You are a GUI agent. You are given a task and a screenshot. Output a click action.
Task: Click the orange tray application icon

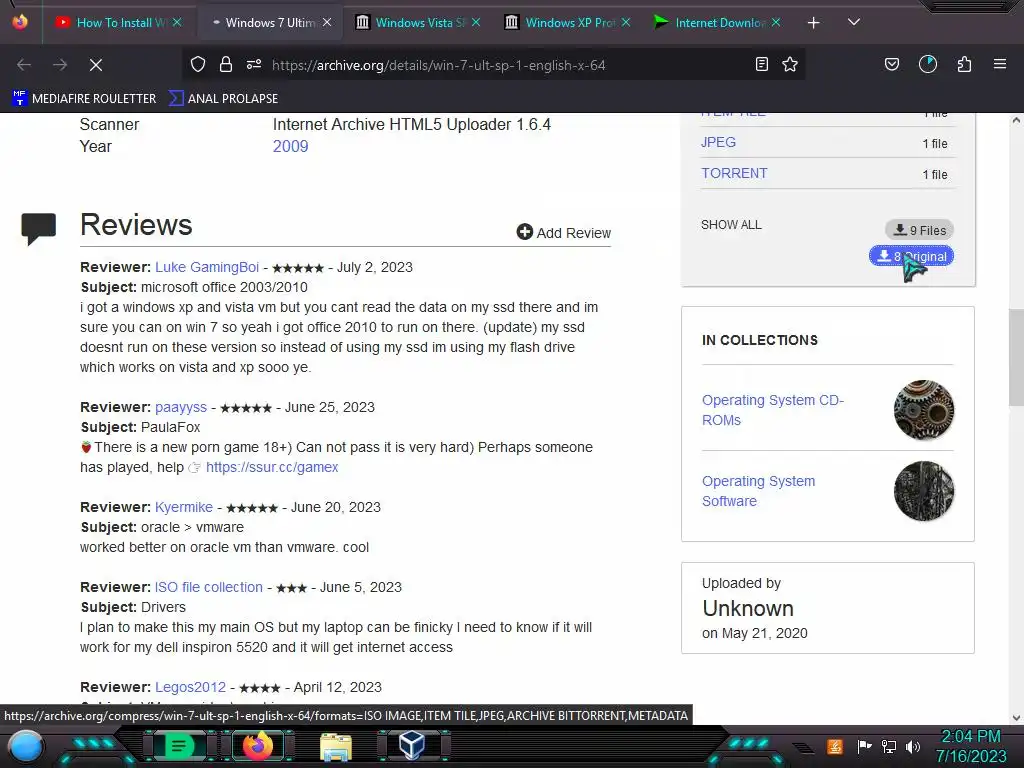(835, 746)
